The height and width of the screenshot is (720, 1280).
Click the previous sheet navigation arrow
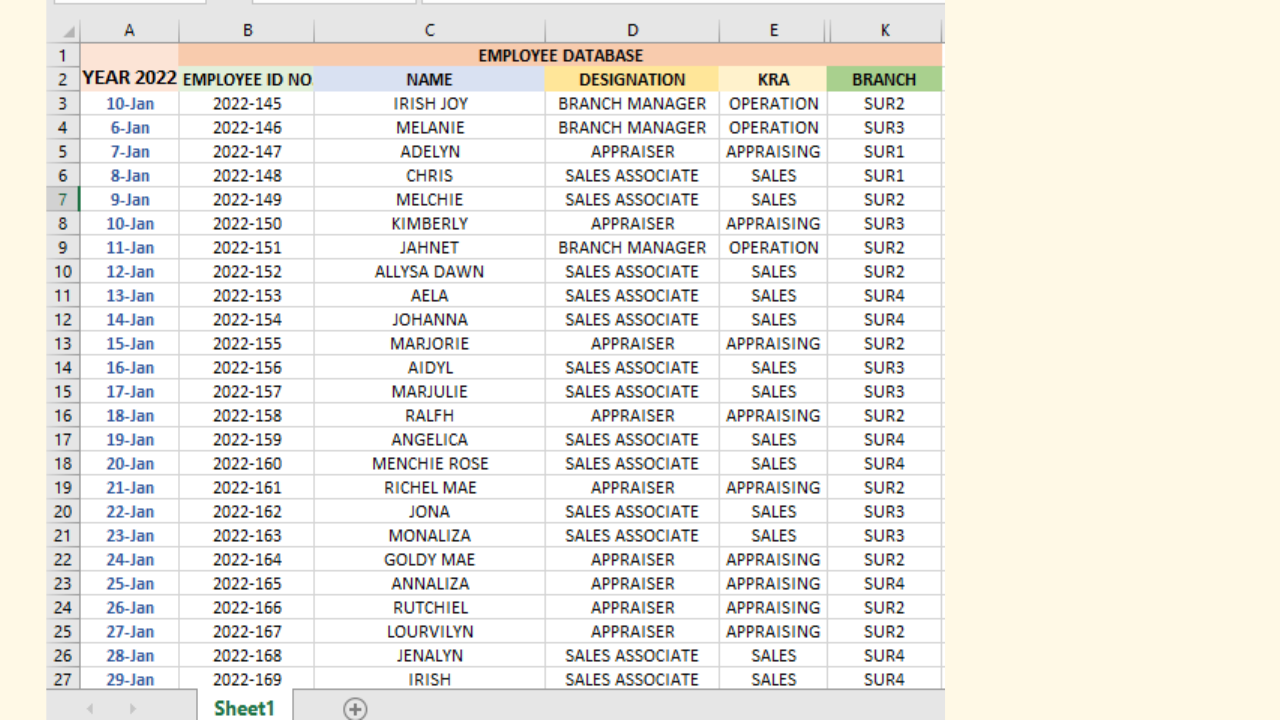(90, 708)
